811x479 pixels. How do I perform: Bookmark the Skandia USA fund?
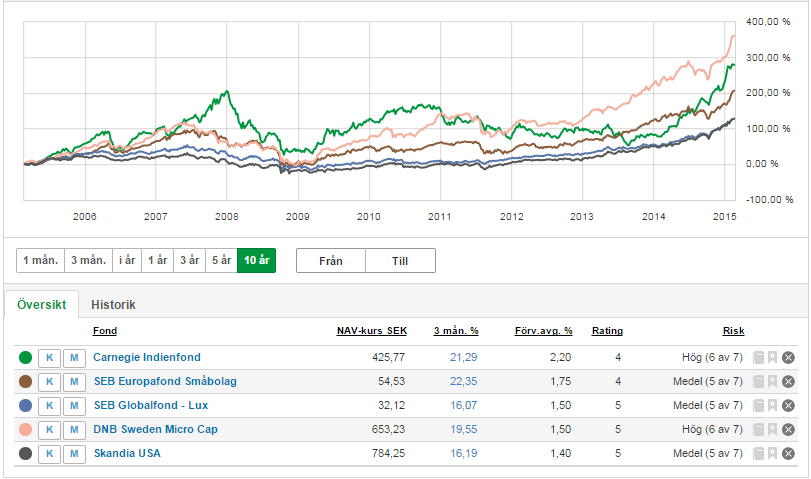pos(773,453)
